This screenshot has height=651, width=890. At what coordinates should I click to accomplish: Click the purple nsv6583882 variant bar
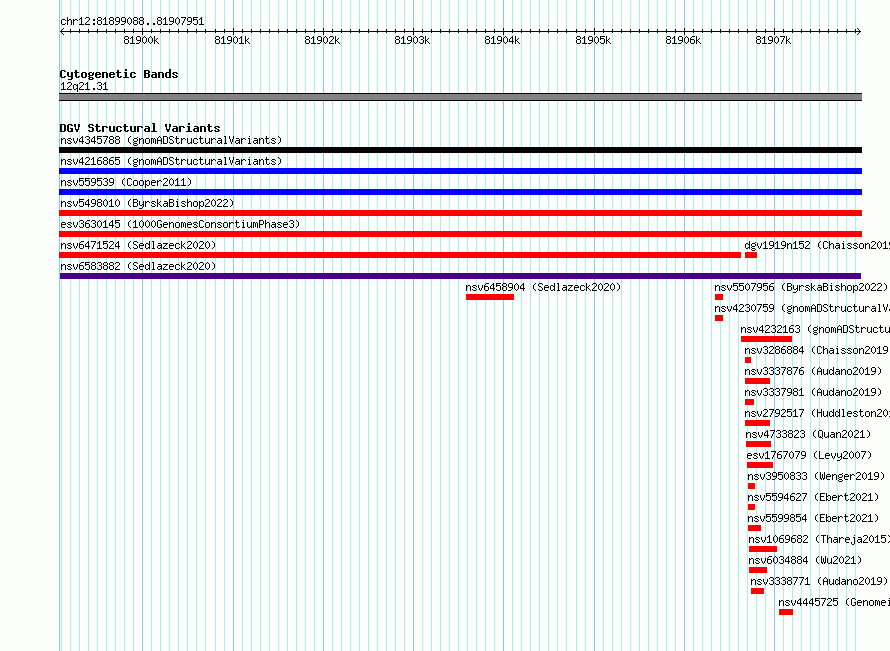click(460, 276)
